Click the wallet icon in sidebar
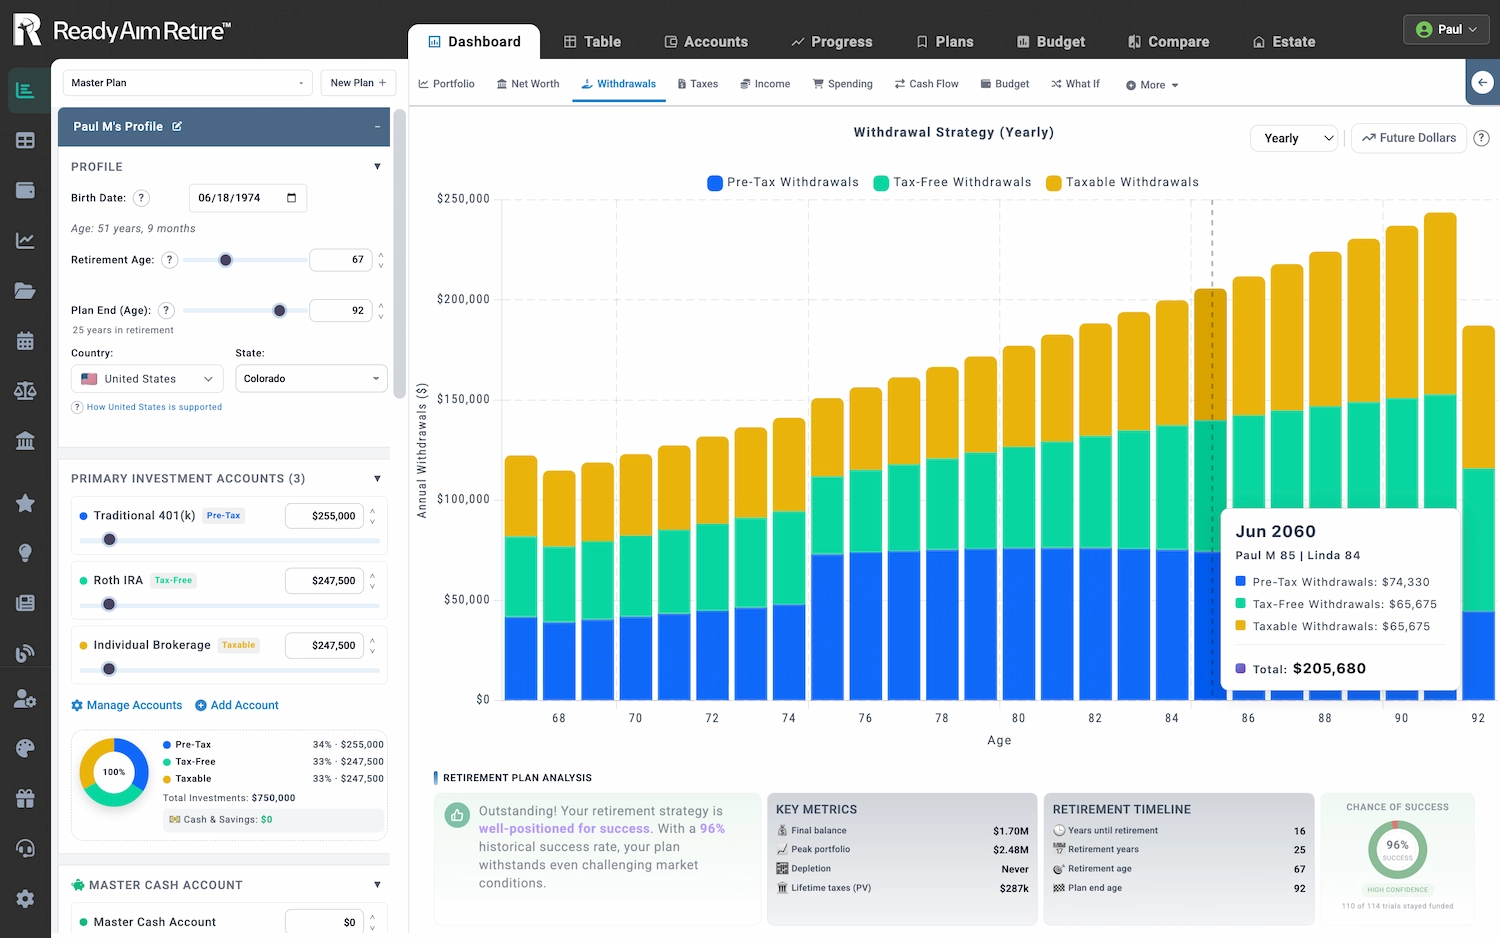Image resolution: width=1500 pixels, height=938 pixels. (x=25, y=190)
